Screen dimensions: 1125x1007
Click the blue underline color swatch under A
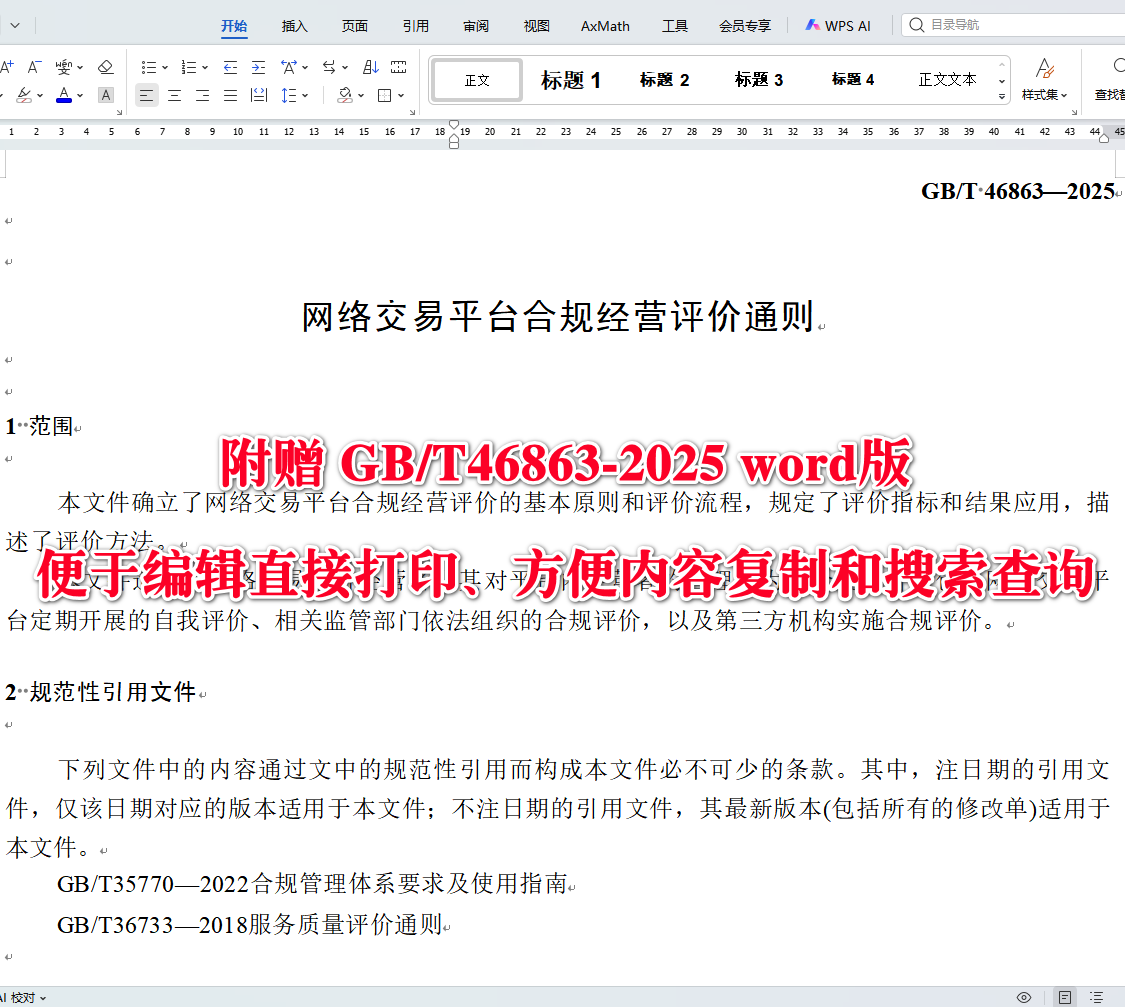(x=64, y=100)
